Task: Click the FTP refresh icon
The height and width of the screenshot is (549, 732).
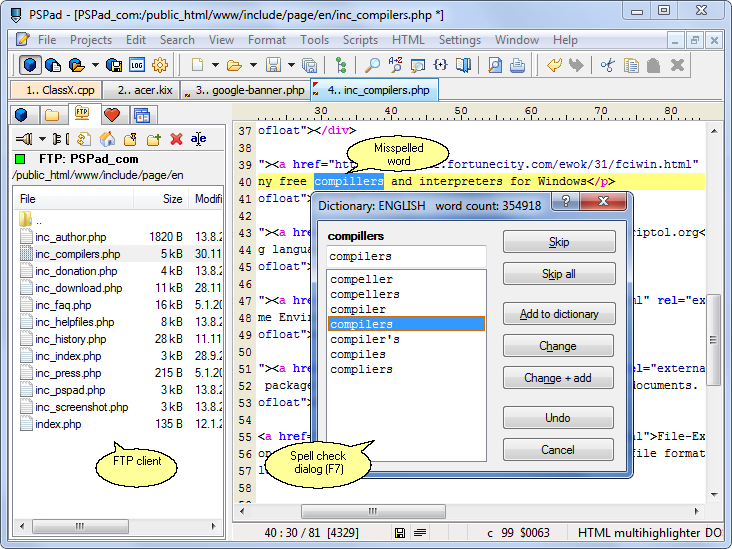Action: pyautogui.click(x=84, y=139)
